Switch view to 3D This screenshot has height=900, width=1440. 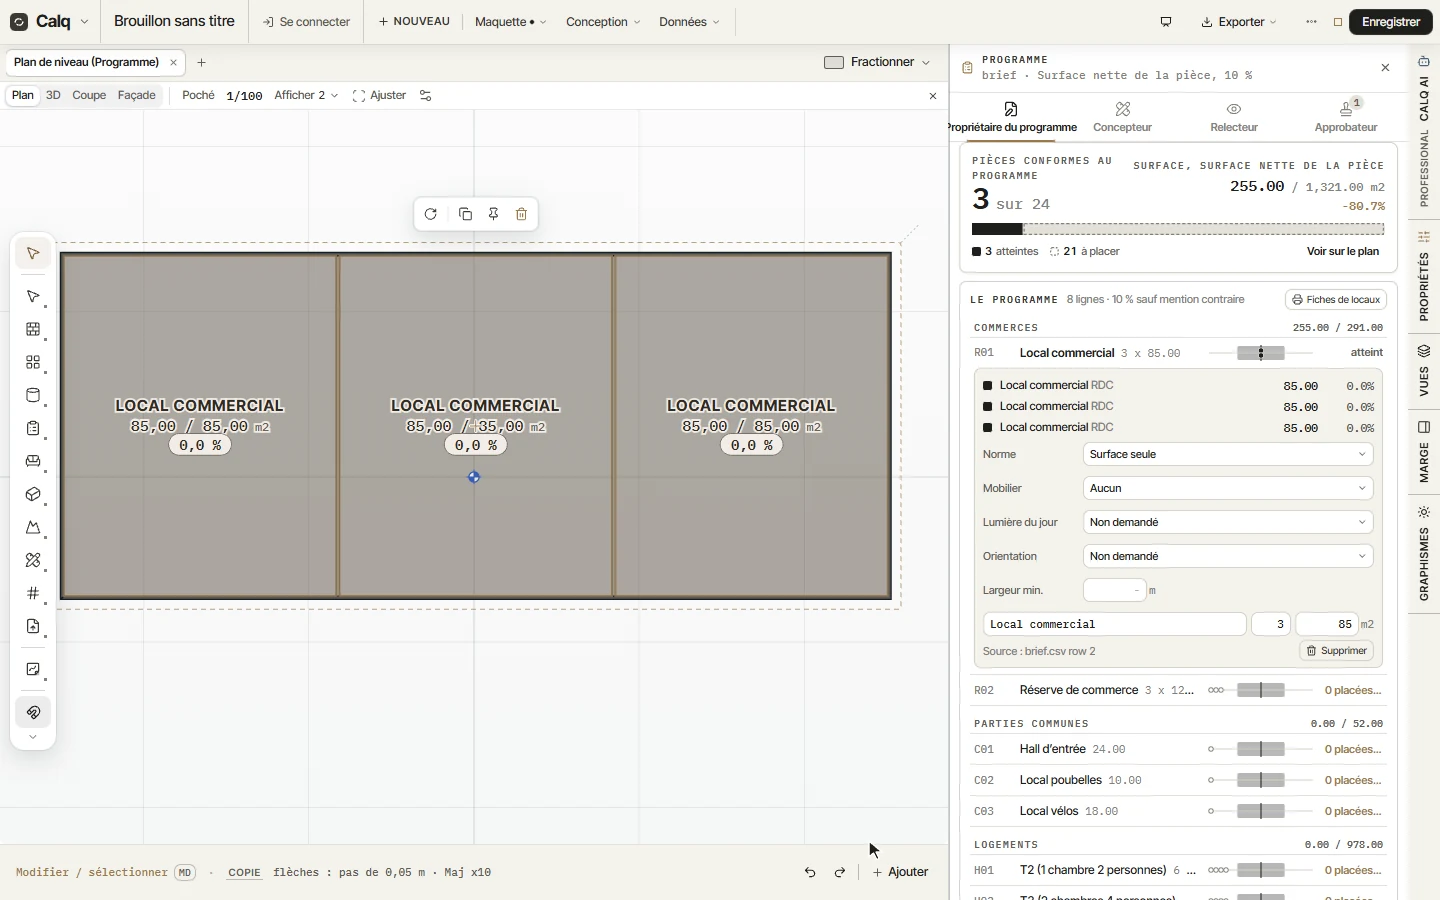pos(53,95)
